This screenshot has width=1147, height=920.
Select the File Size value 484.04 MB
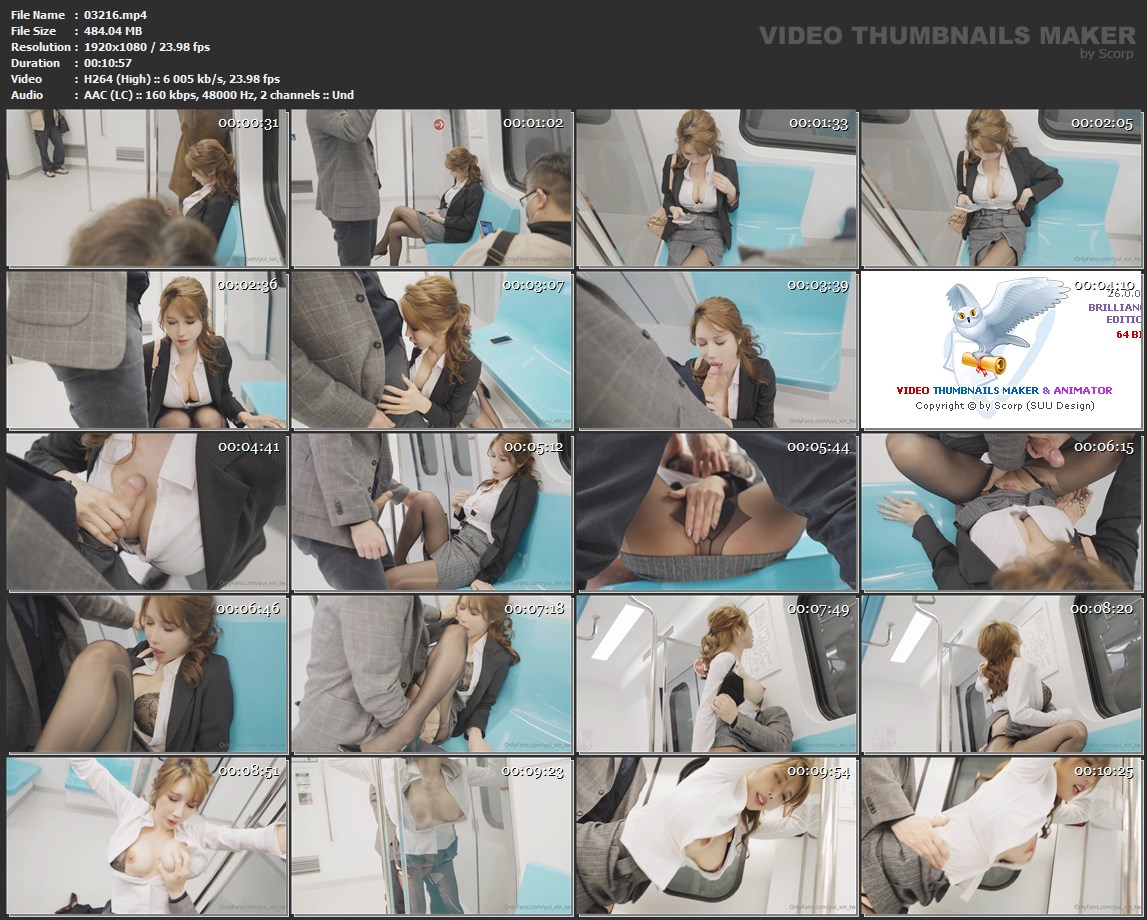[113, 31]
